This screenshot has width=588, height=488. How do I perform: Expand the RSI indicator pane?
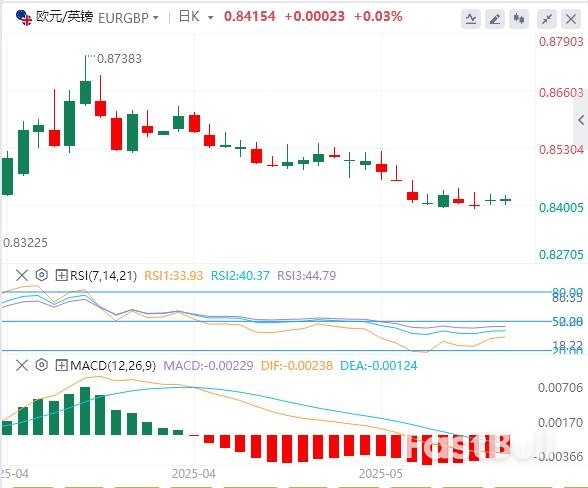tap(61, 276)
